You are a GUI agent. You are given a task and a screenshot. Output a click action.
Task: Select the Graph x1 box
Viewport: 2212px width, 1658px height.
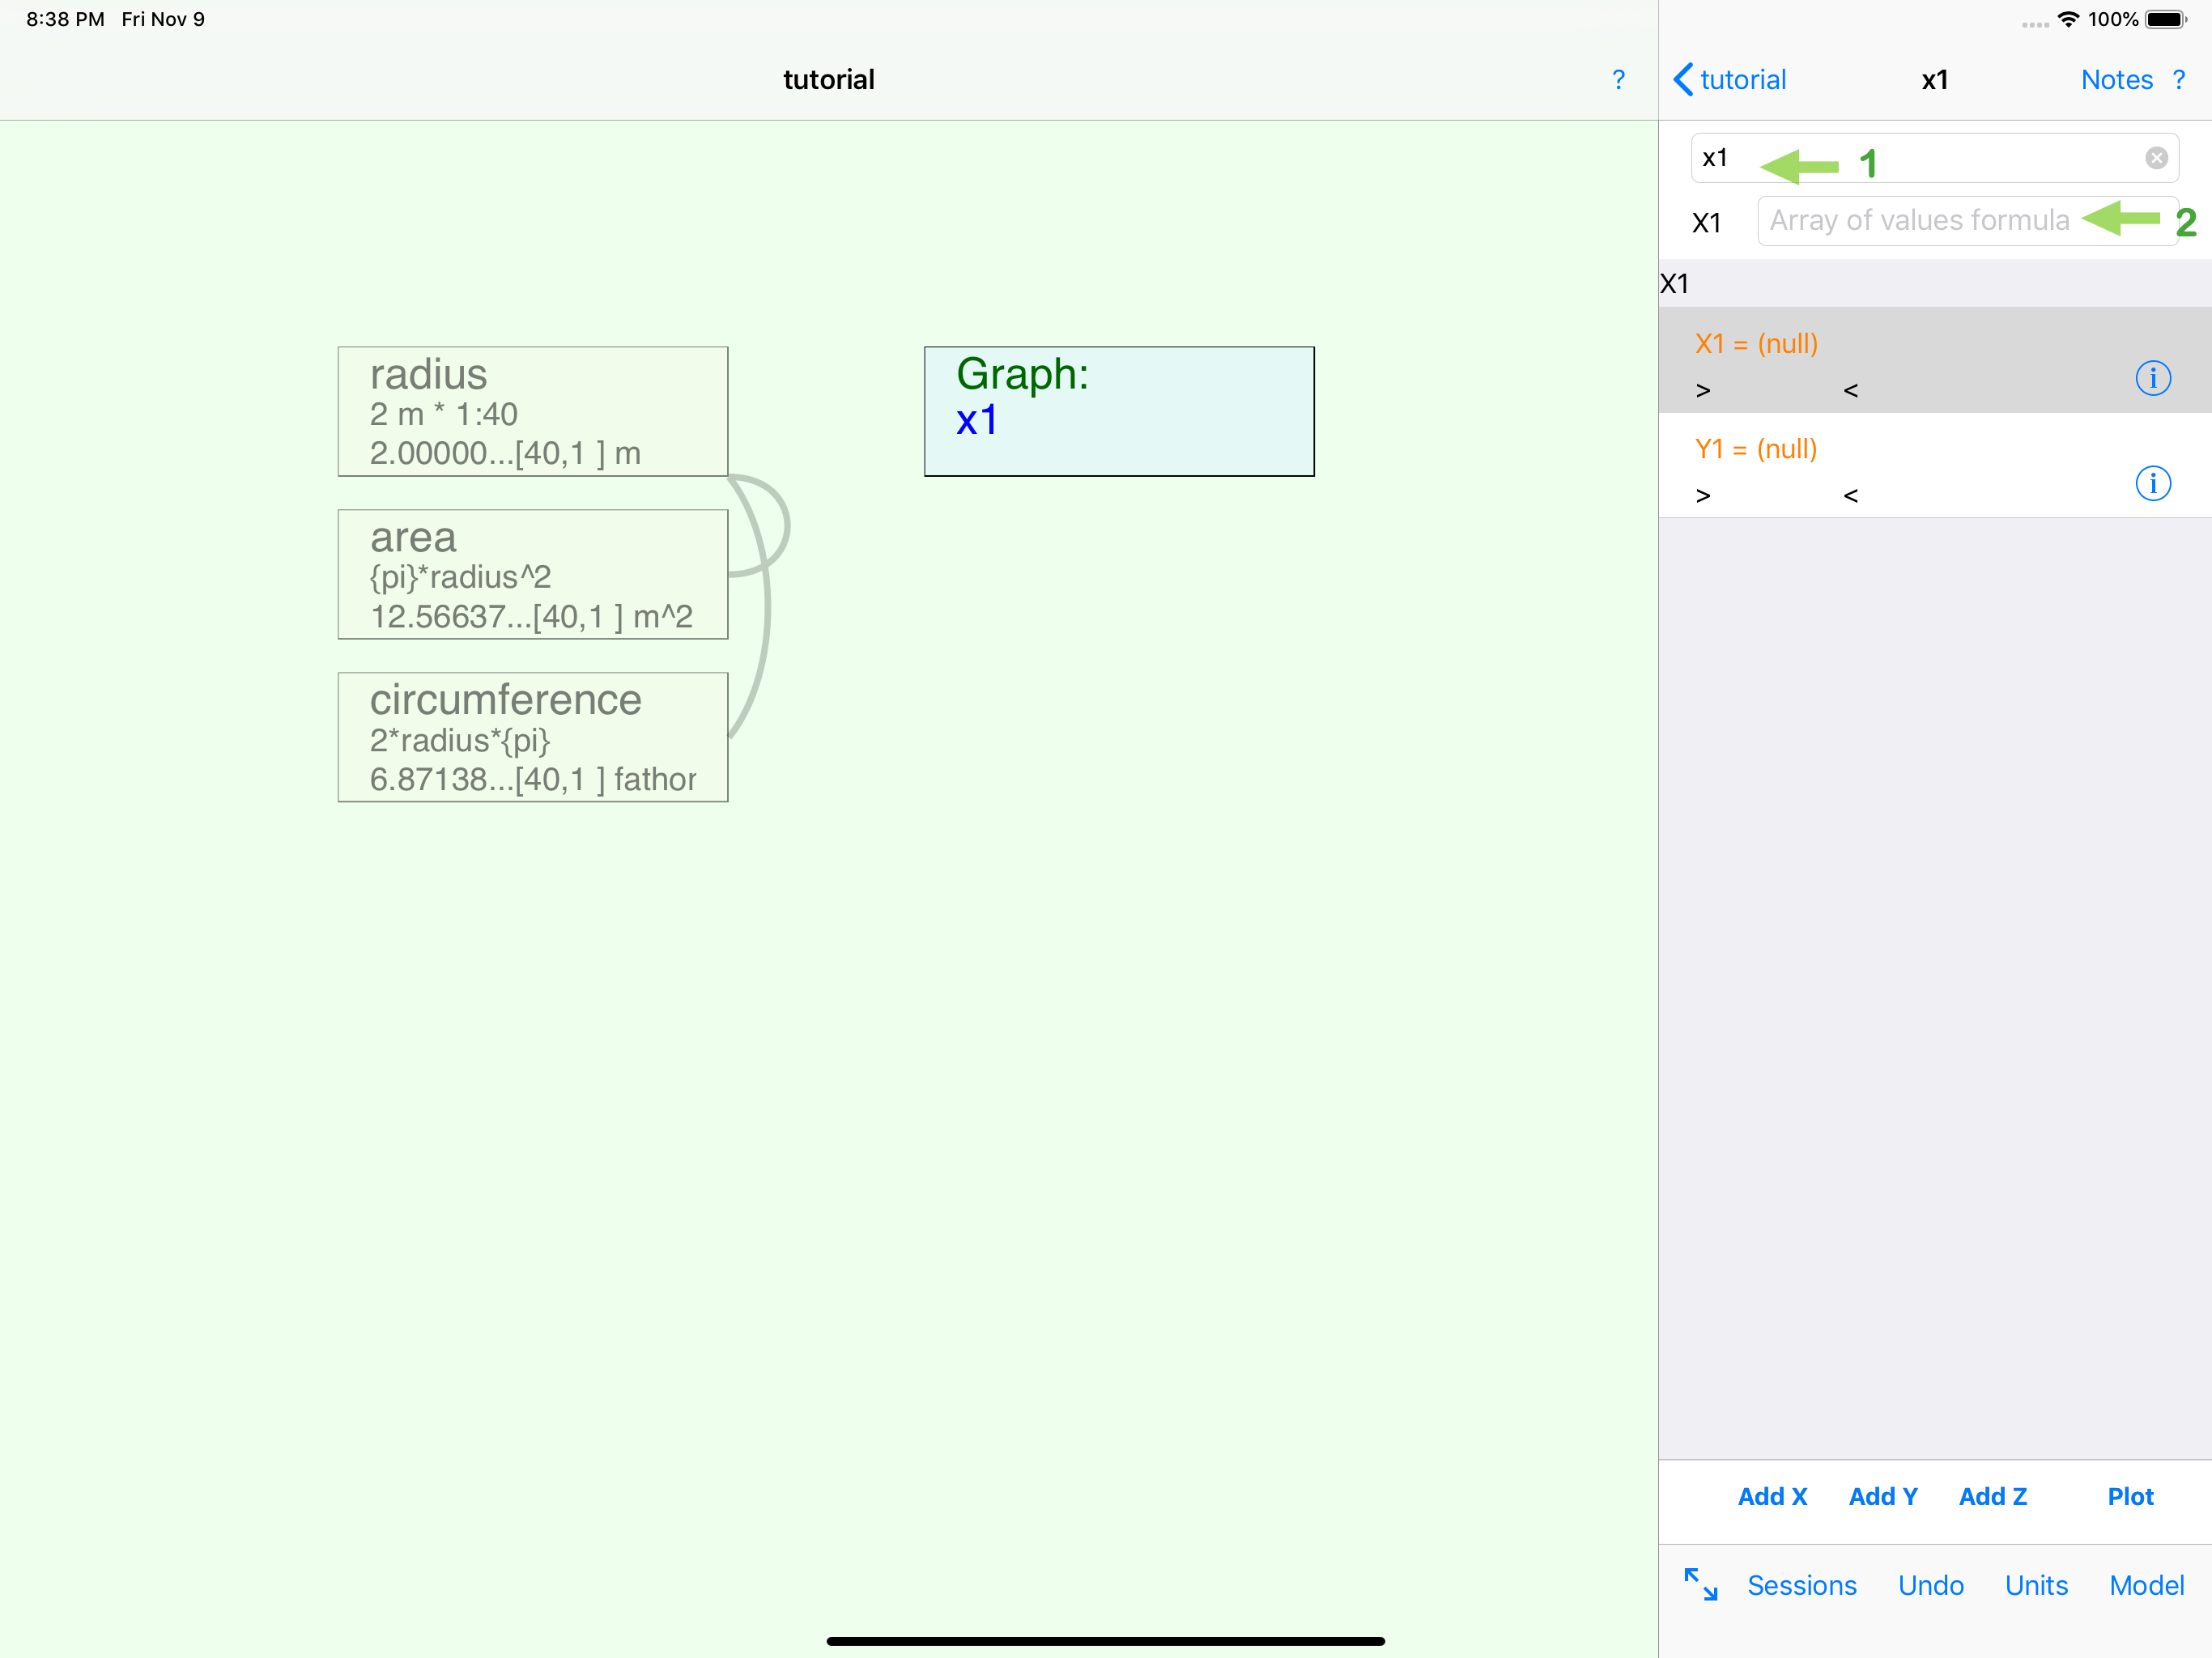pos(1119,412)
